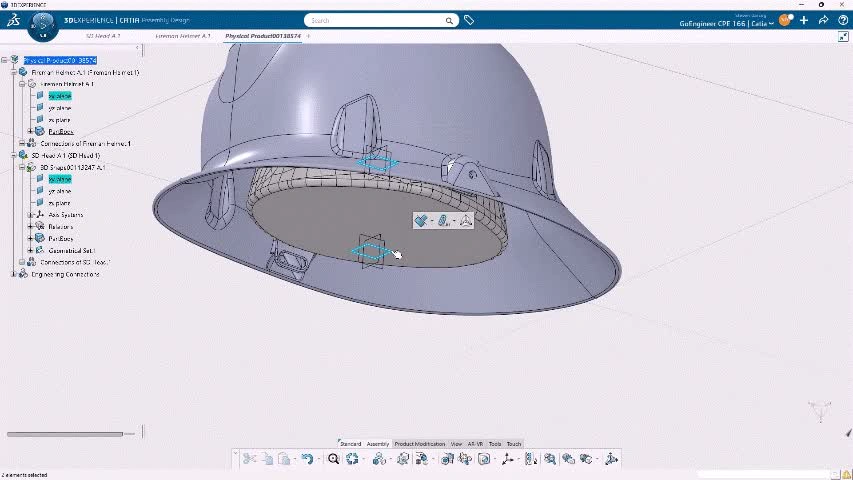Click the axis orientation triad bottom right
Viewport: 853px width, 480px height.
tap(820, 411)
